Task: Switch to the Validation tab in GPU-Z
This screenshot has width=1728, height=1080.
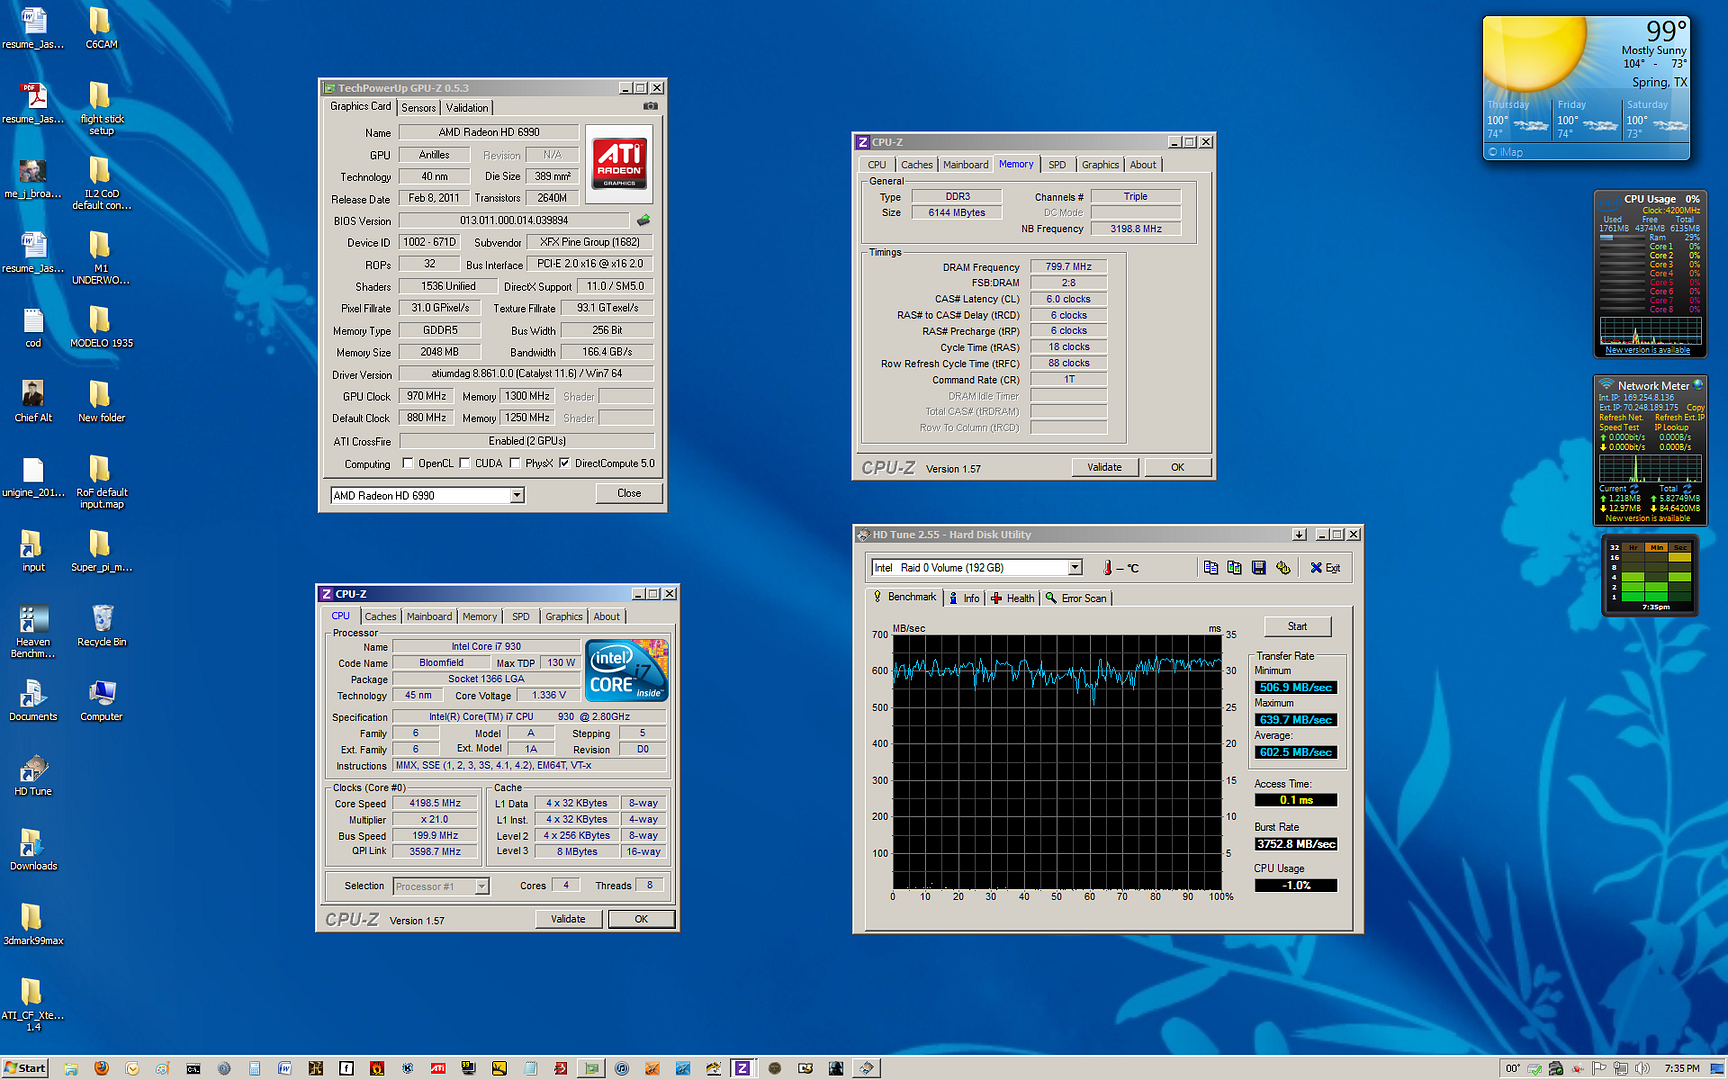Action: click(x=467, y=108)
